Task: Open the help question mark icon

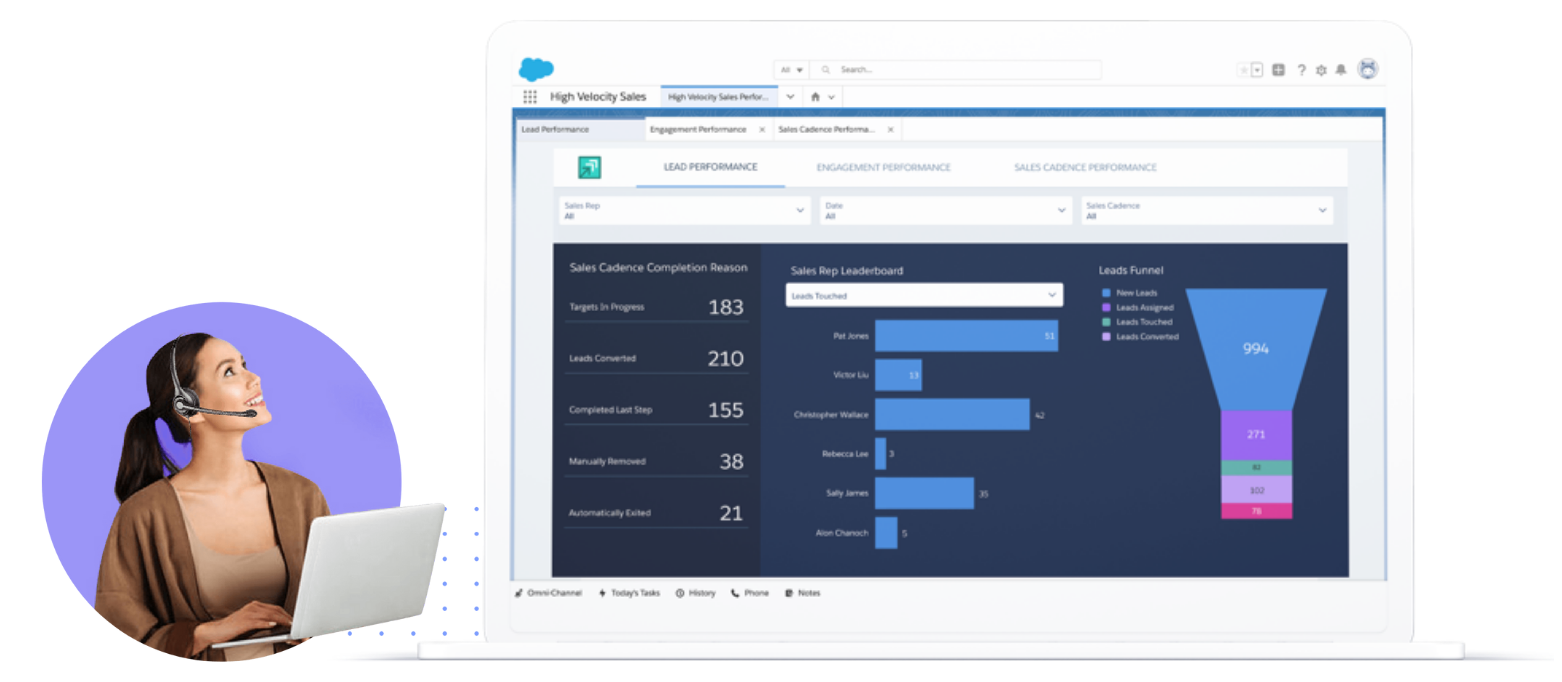Action: pos(1301,70)
